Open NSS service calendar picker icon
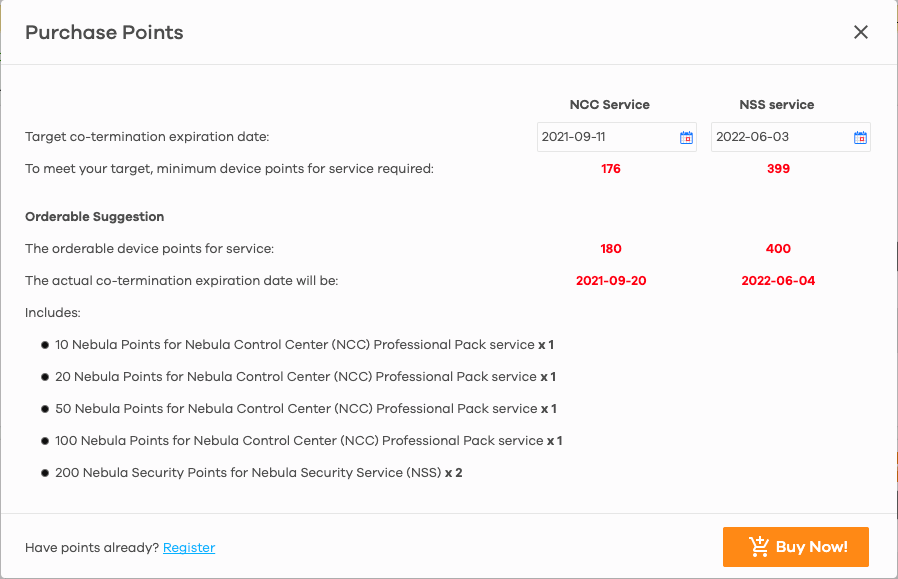The image size is (898, 579). click(x=860, y=137)
